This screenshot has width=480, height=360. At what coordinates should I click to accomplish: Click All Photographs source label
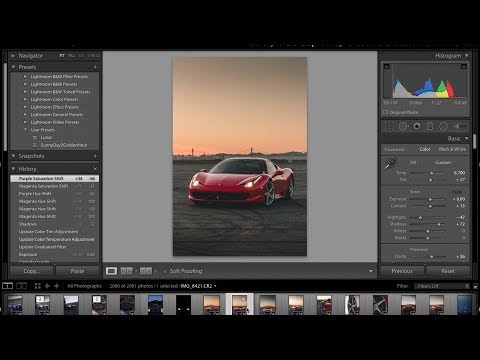click(84, 286)
